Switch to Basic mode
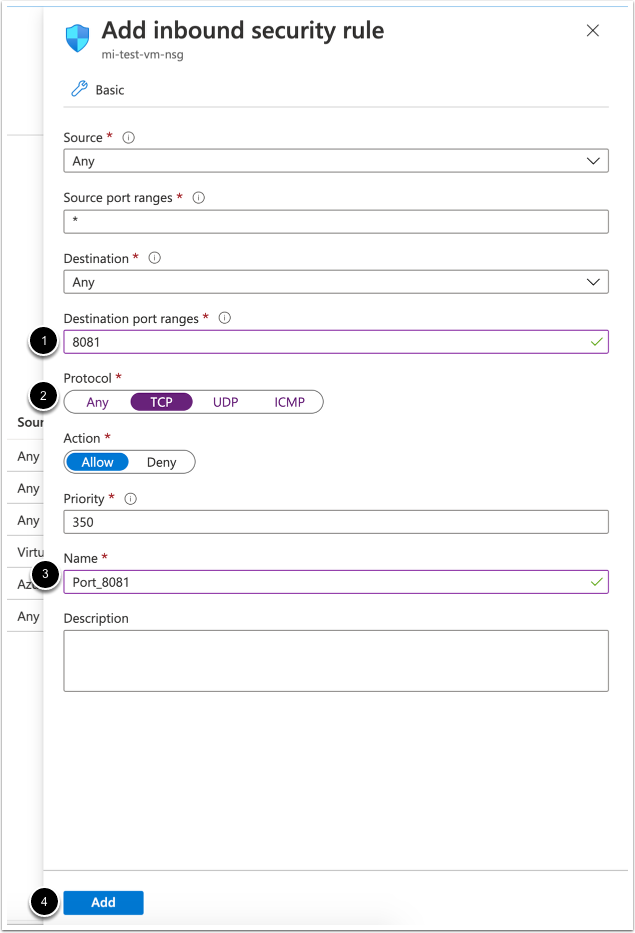This screenshot has width=635, height=933. point(110,90)
